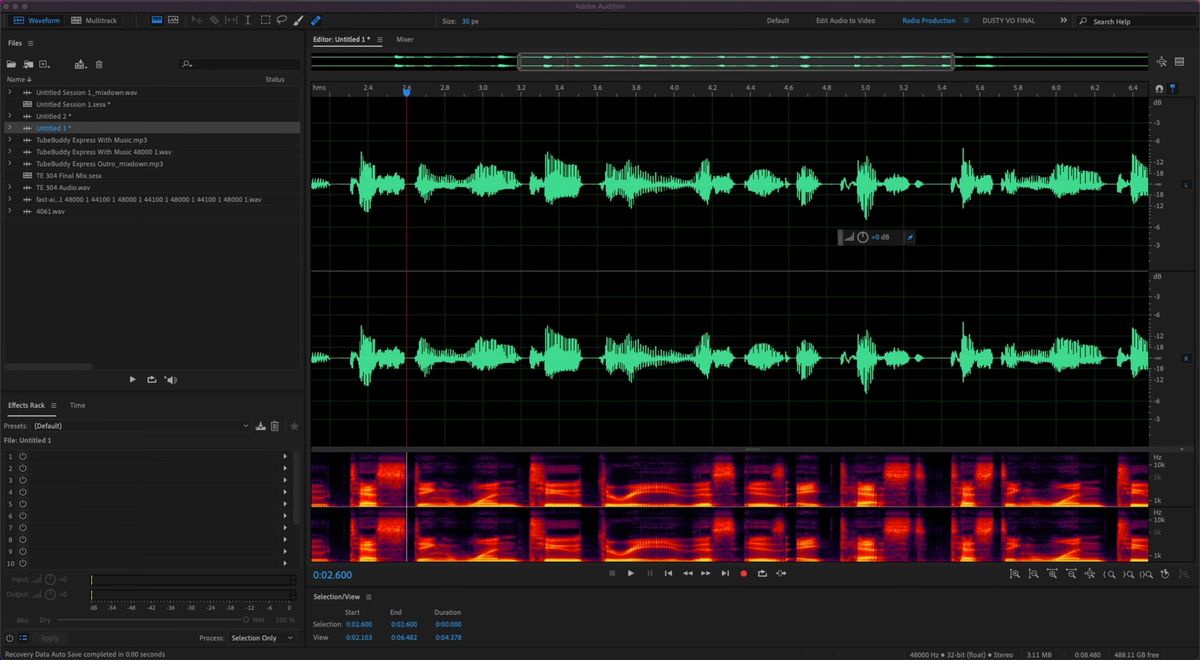Open the Mixer tab
Screen dimensions: 1200x660
point(404,39)
